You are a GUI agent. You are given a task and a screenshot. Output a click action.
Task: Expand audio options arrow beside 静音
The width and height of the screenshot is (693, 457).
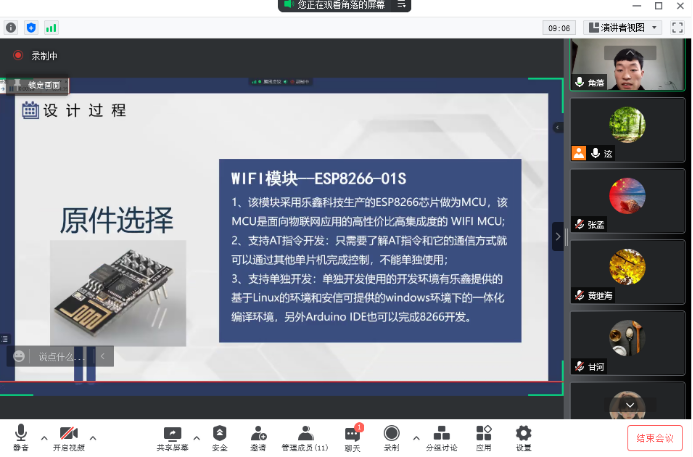point(44,438)
